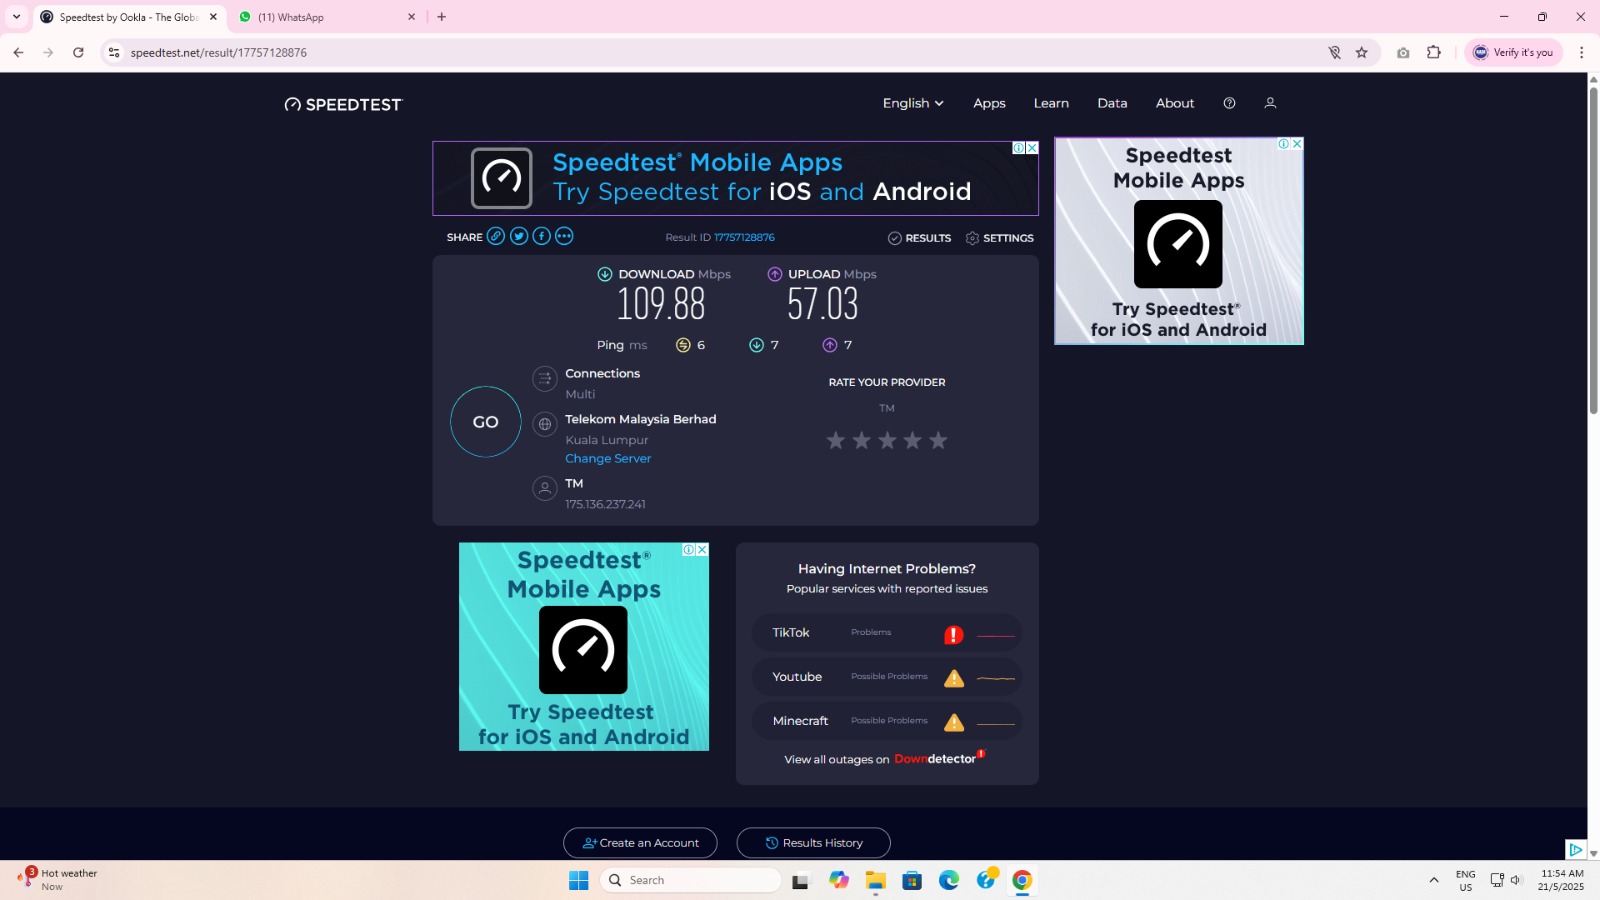Image resolution: width=1600 pixels, height=900 pixels.
Task: Open more share options icon
Action: [x=564, y=237]
